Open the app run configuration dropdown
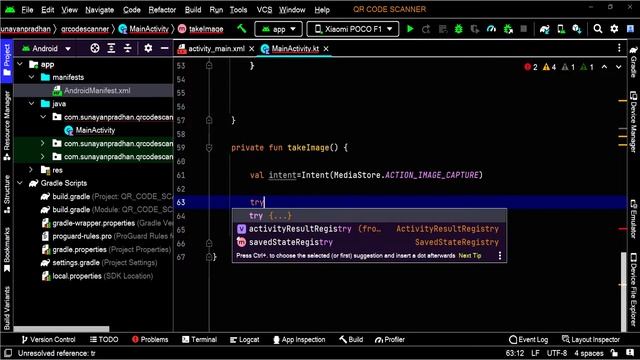This screenshot has width=640, height=360. [278, 29]
